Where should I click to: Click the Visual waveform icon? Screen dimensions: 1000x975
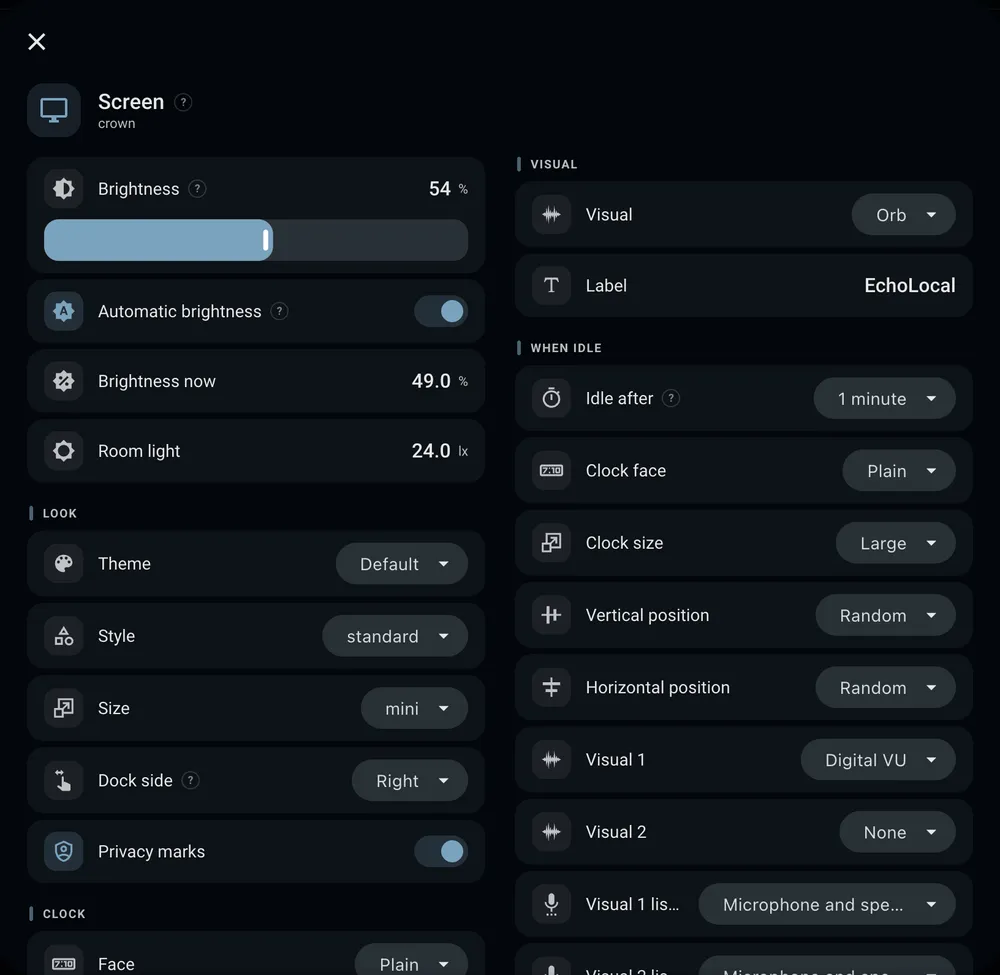click(552, 214)
